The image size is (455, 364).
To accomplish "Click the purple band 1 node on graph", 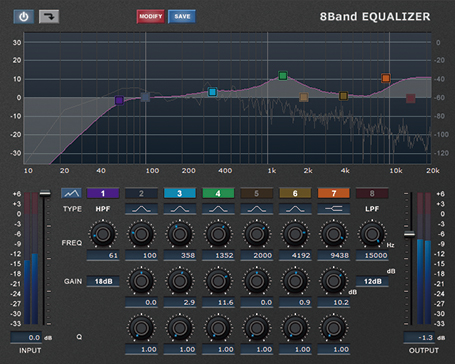I will 119,100.
